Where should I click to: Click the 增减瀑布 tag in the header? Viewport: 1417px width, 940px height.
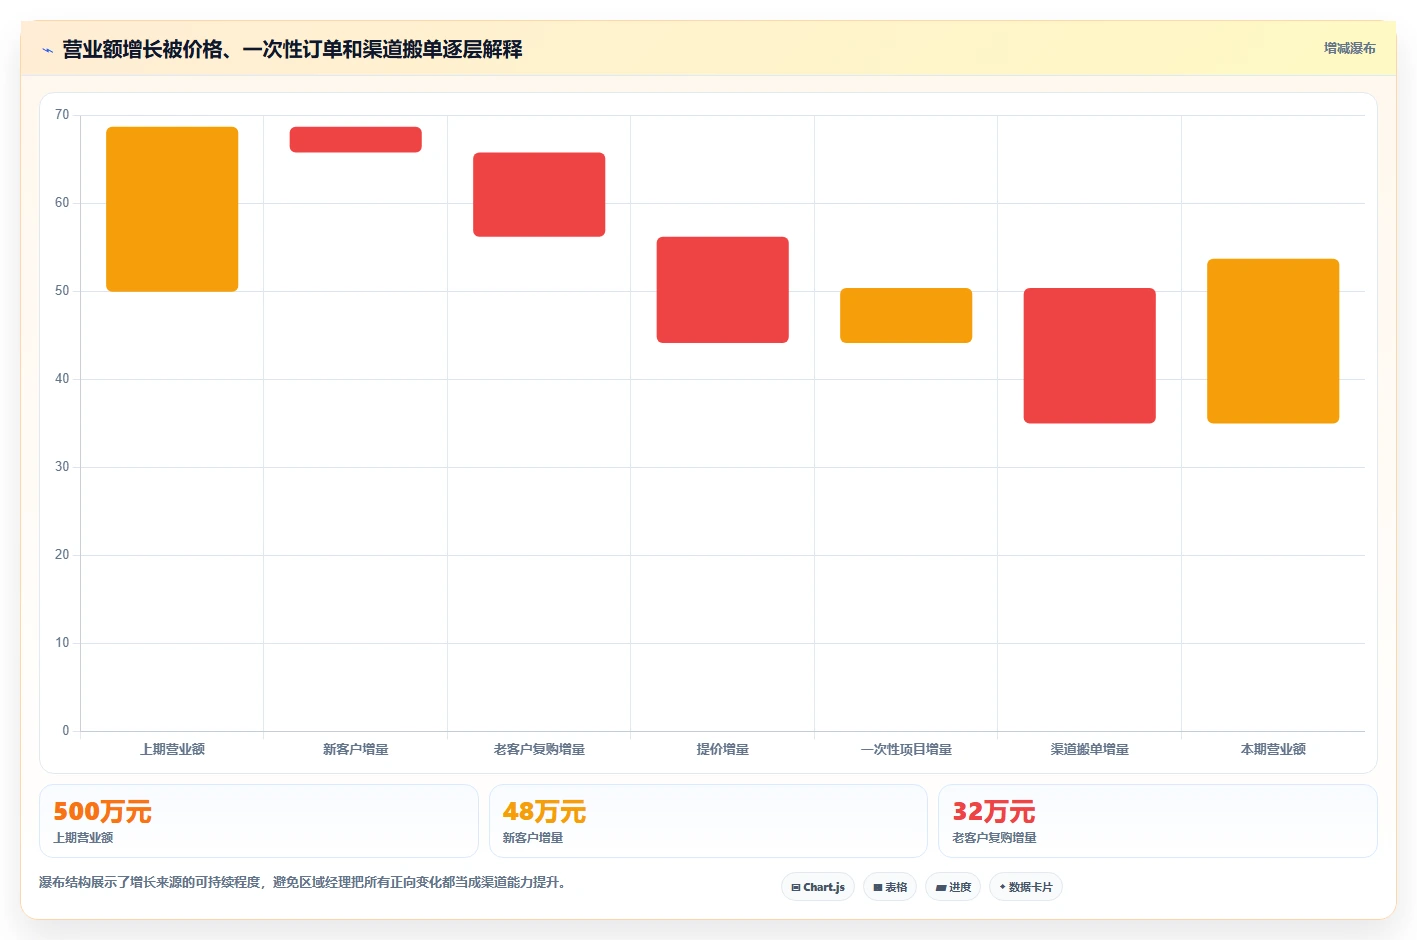pyautogui.click(x=1349, y=48)
